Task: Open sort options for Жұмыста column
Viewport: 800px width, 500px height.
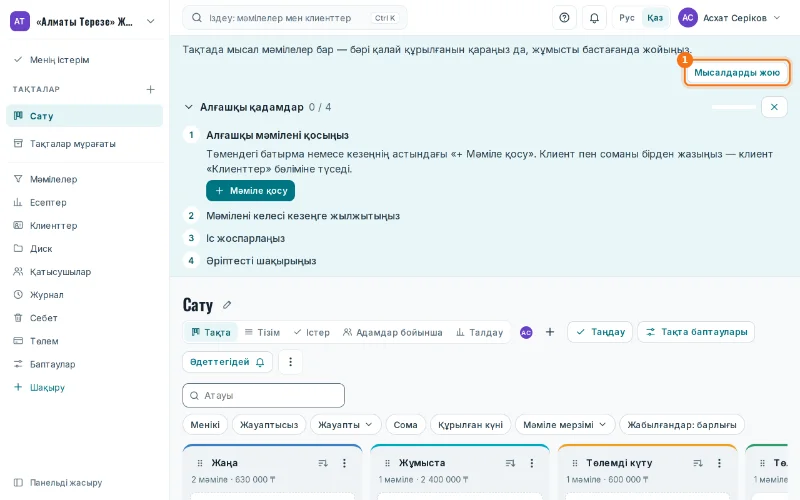Action: pos(510,463)
